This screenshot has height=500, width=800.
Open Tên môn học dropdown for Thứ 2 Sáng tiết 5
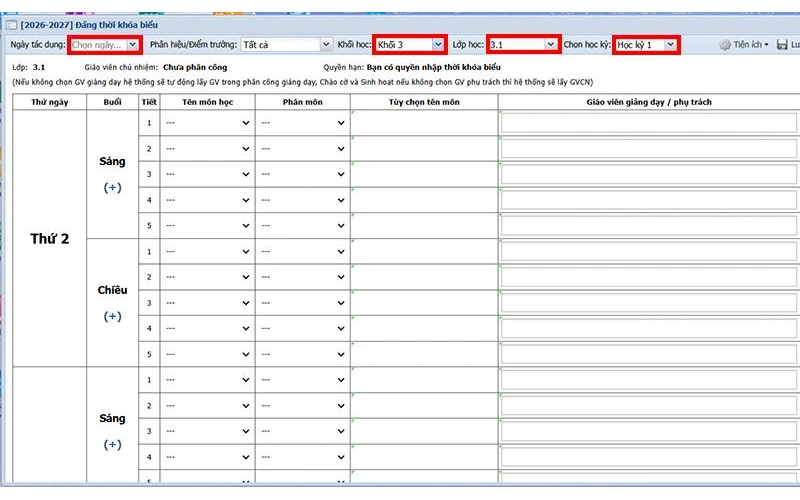tap(207, 226)
